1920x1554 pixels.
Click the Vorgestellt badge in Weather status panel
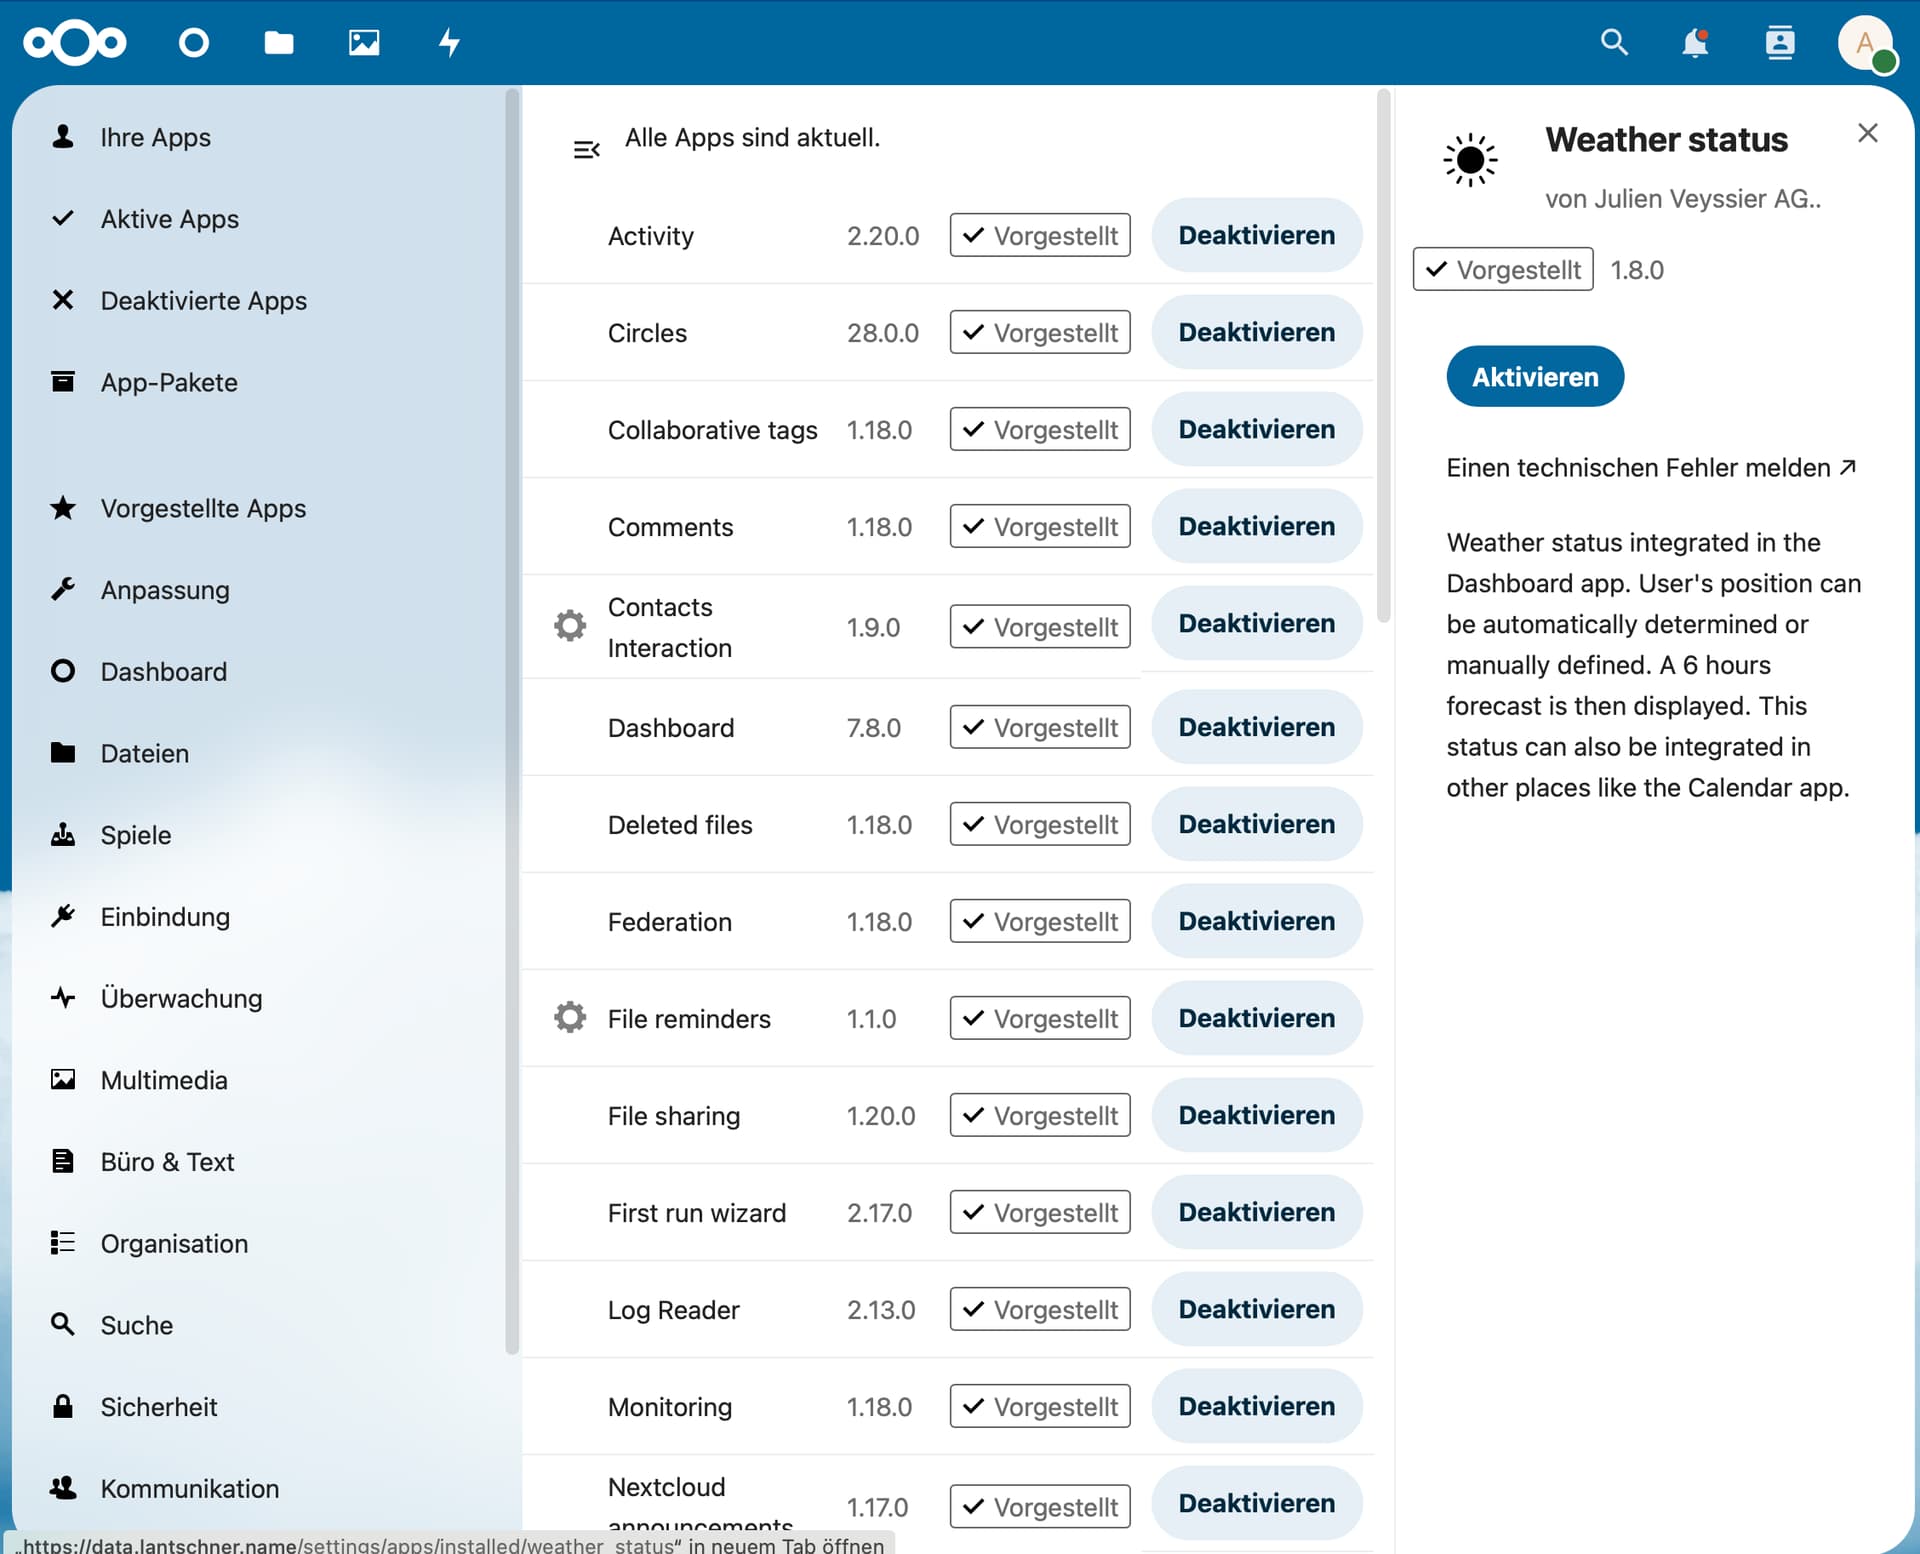[x=1503, y=269]
